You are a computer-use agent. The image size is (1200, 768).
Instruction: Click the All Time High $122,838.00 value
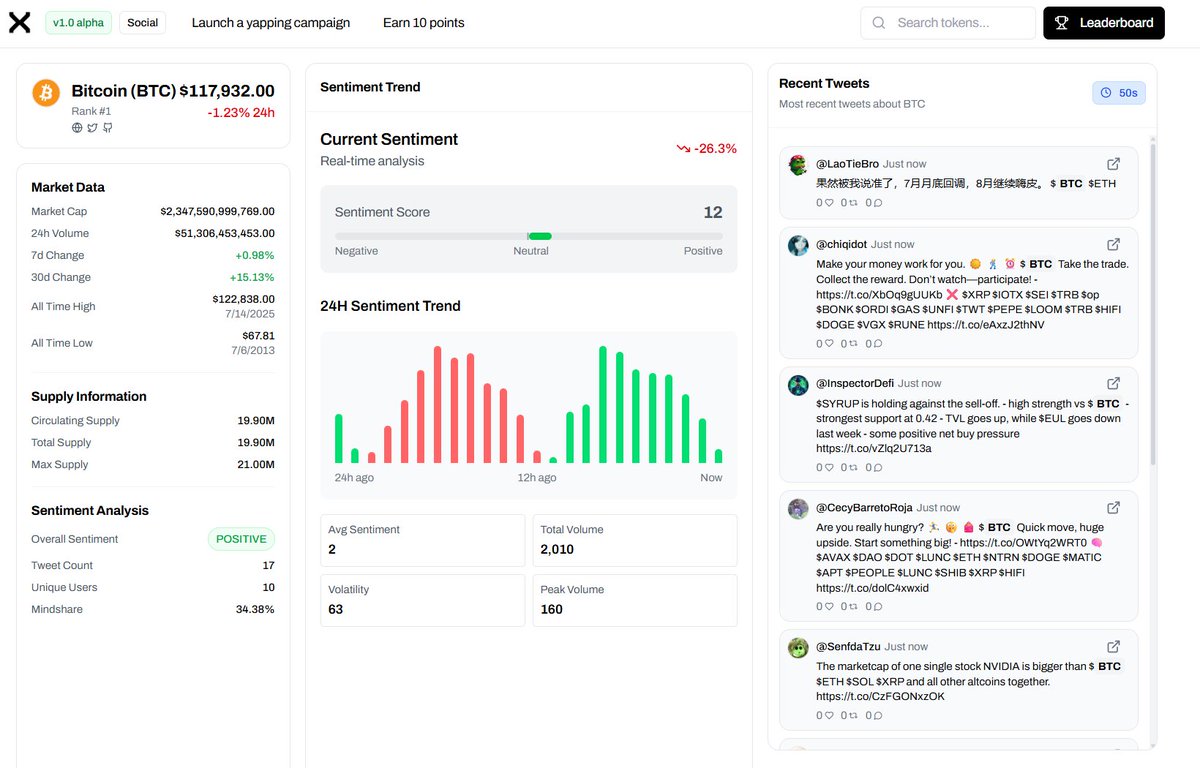(243, 299)
